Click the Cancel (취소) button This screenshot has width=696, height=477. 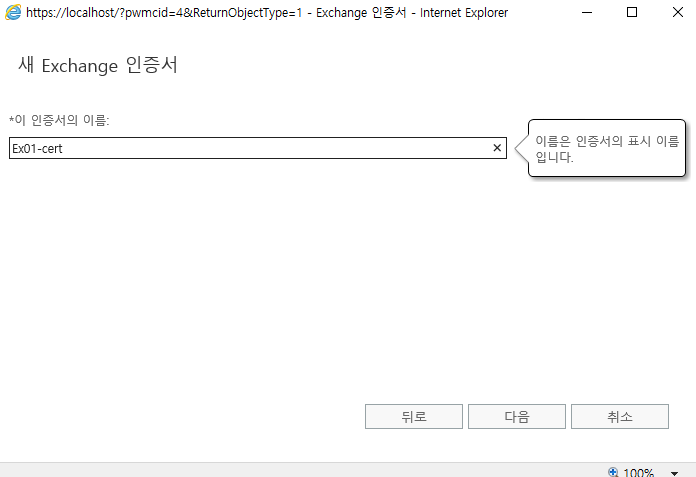[620, 416]
